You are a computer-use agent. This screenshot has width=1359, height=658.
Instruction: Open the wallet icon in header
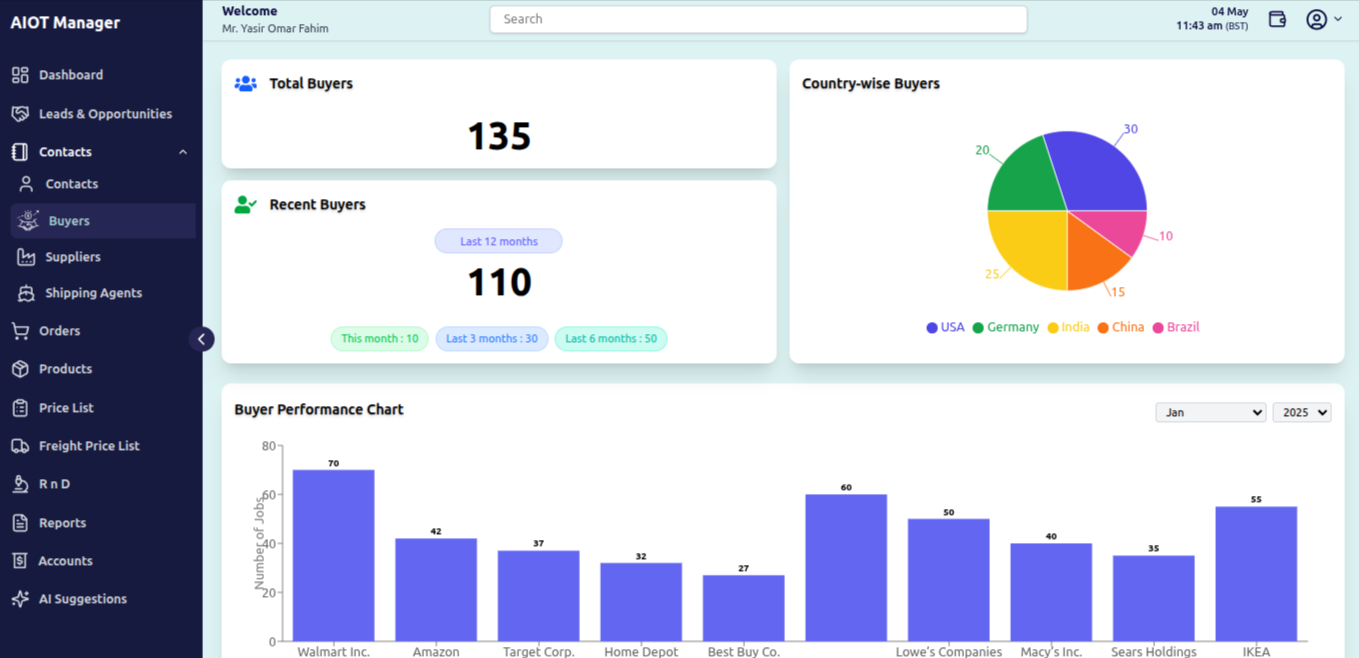click(x=1277, y=19)
